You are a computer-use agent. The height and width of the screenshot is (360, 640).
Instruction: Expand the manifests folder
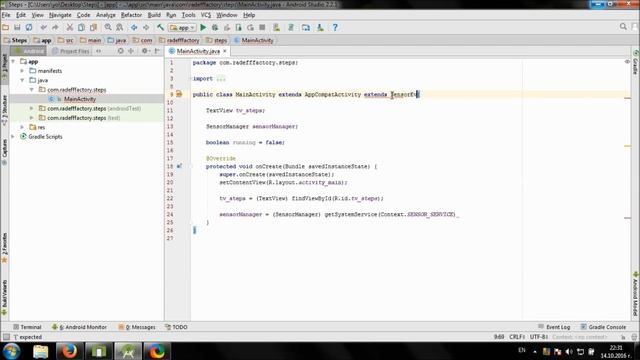coord(22,71)
